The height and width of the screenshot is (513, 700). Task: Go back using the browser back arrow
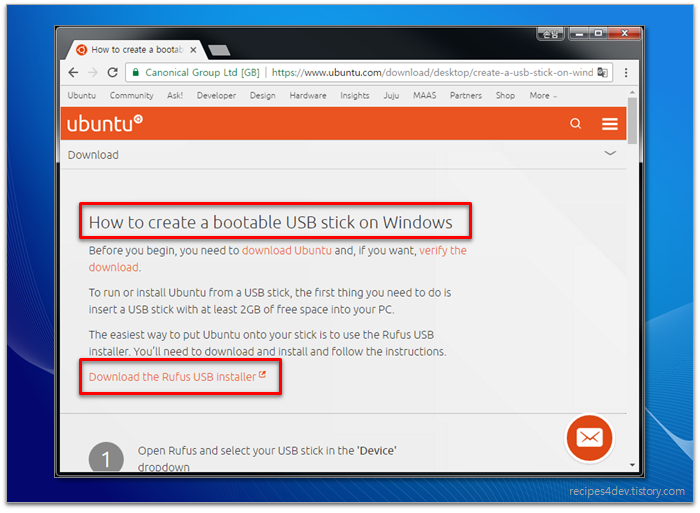74,72
